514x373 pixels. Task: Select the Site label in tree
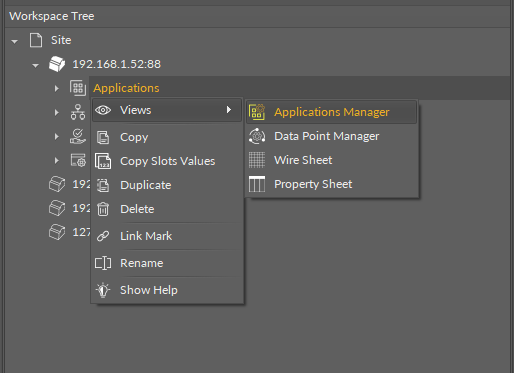61,40
